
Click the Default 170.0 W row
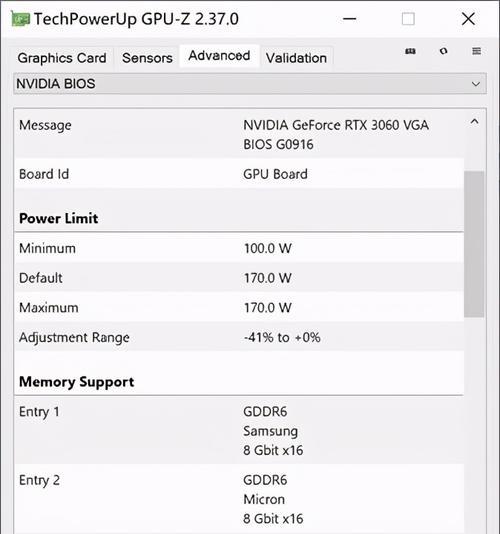[239, 278]
